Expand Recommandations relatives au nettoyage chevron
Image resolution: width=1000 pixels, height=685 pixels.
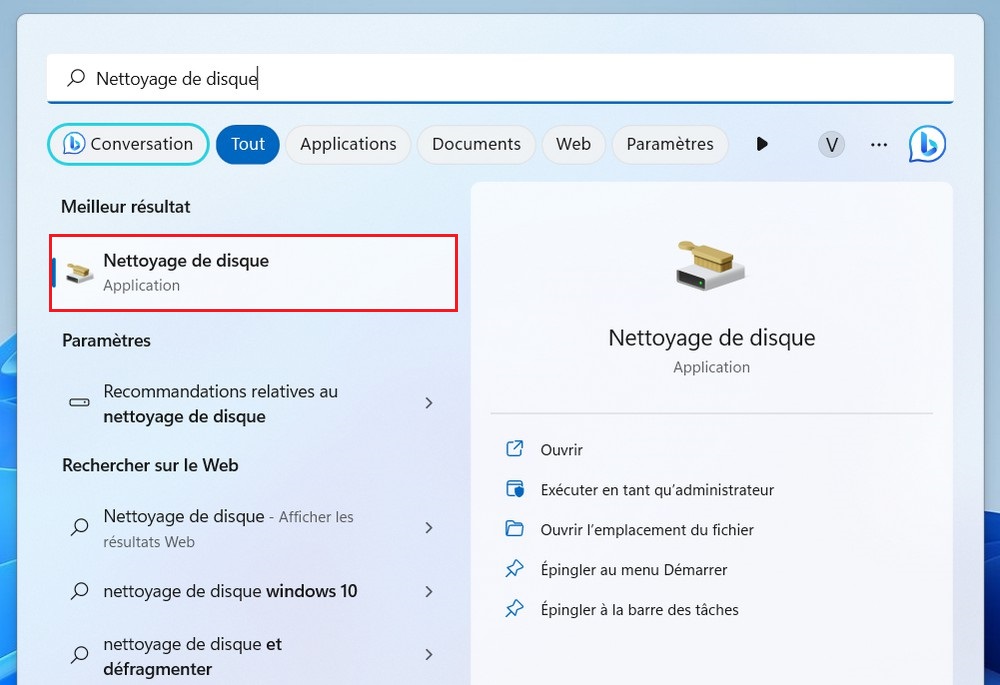point(429,403)
